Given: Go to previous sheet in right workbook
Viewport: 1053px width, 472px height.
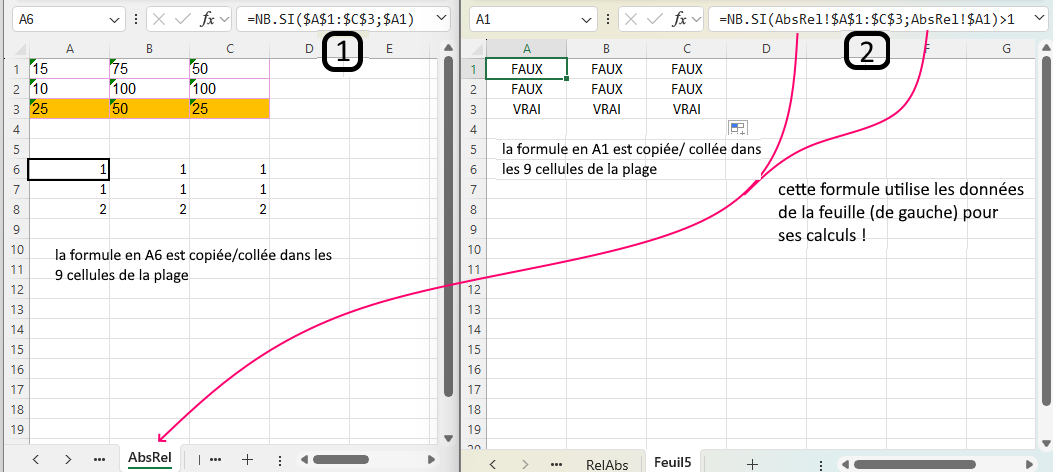Looking at the screenshot, I should click(x=494, y=464).
